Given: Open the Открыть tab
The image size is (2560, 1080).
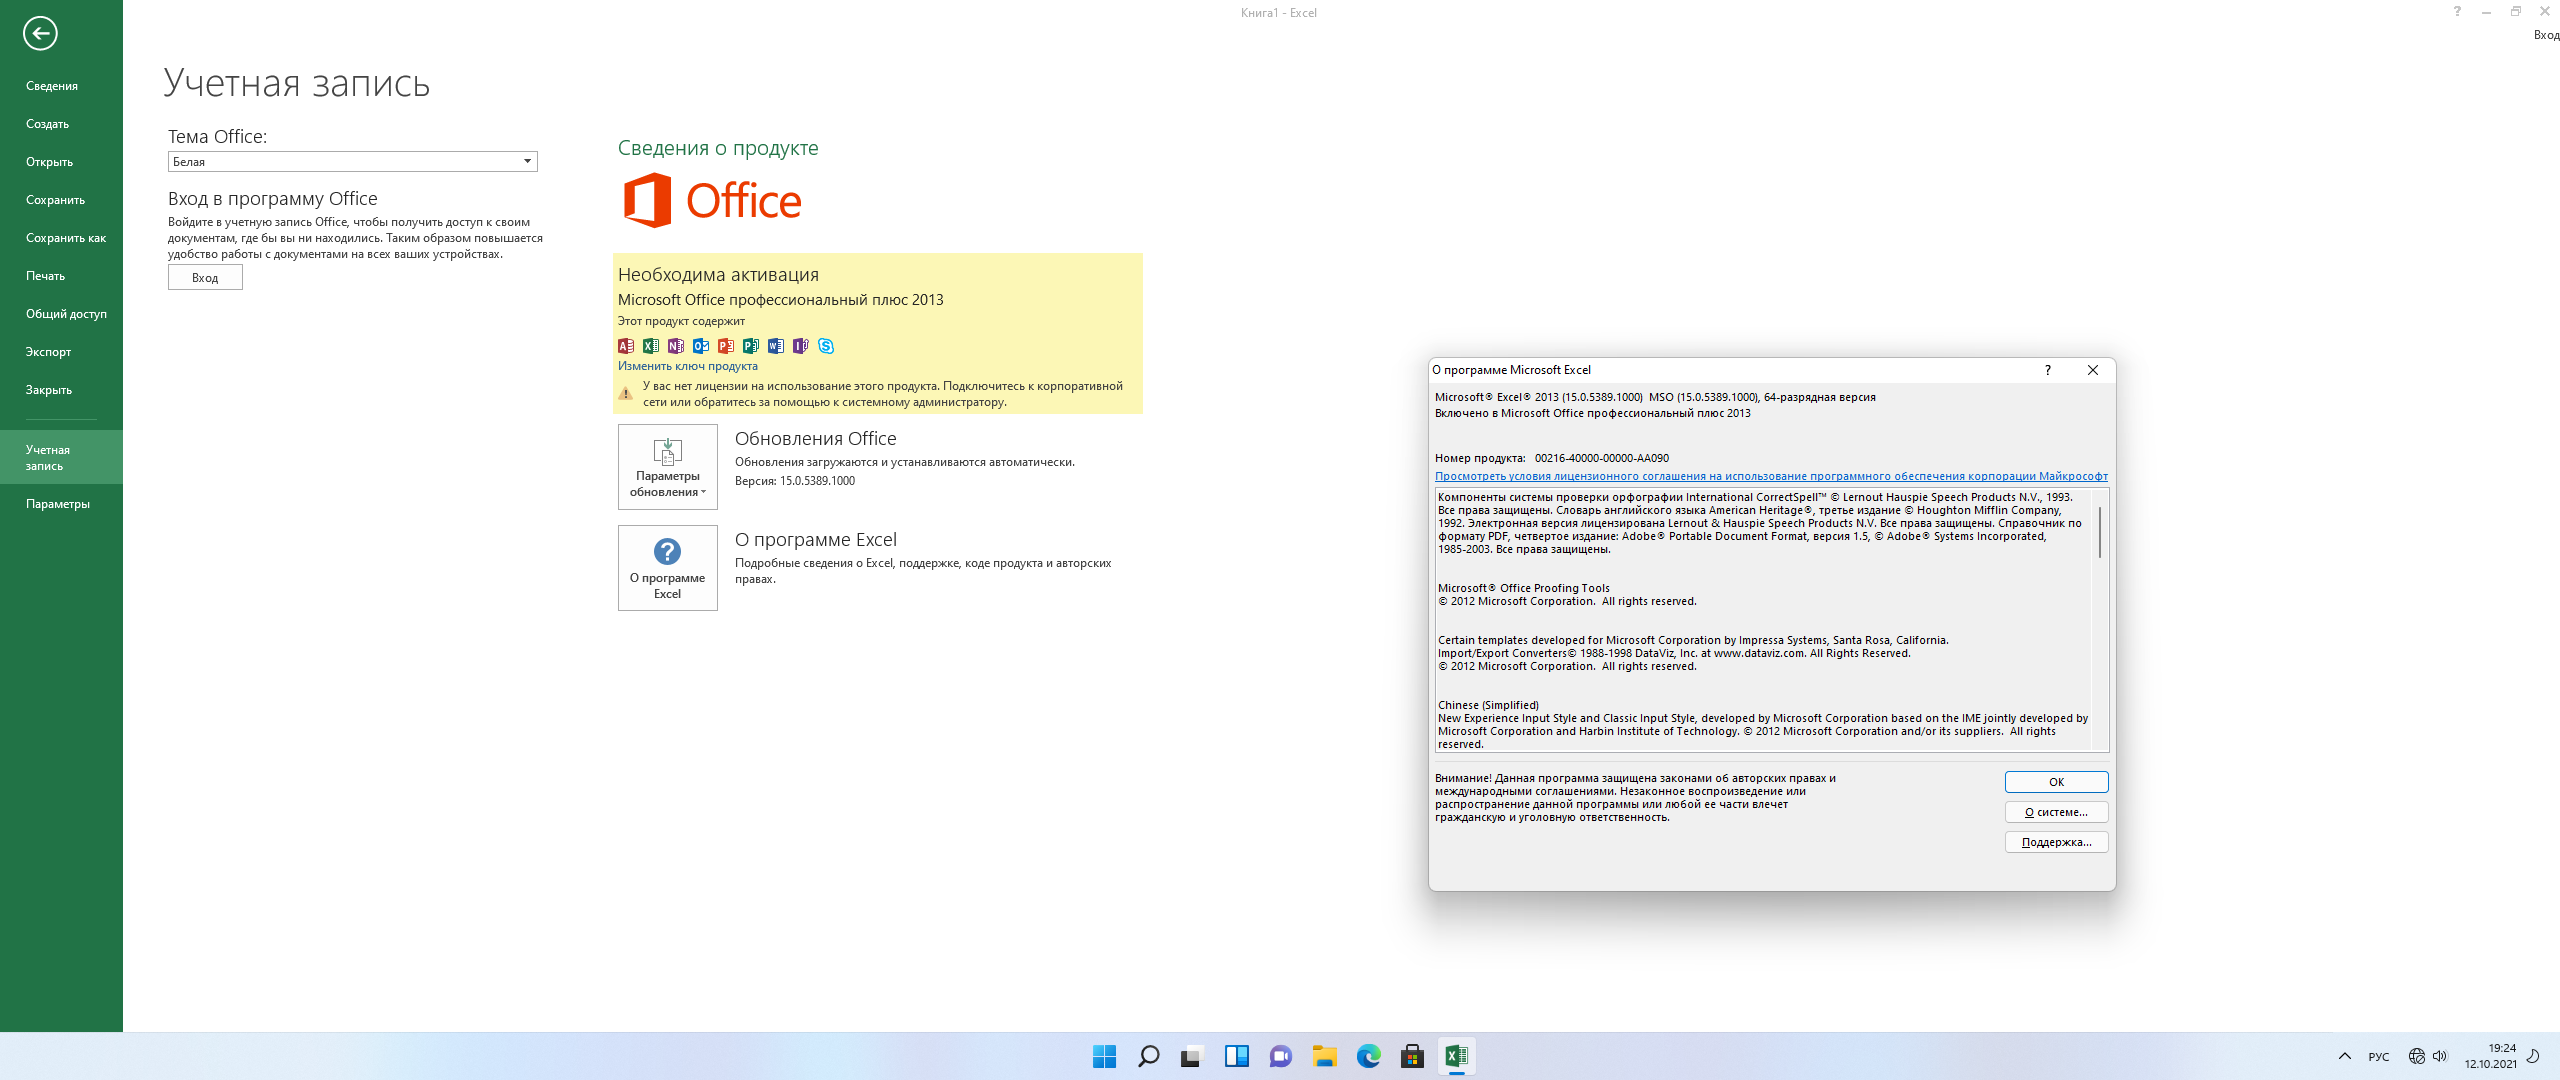Looking at the screenshot, I should [61, 162].
